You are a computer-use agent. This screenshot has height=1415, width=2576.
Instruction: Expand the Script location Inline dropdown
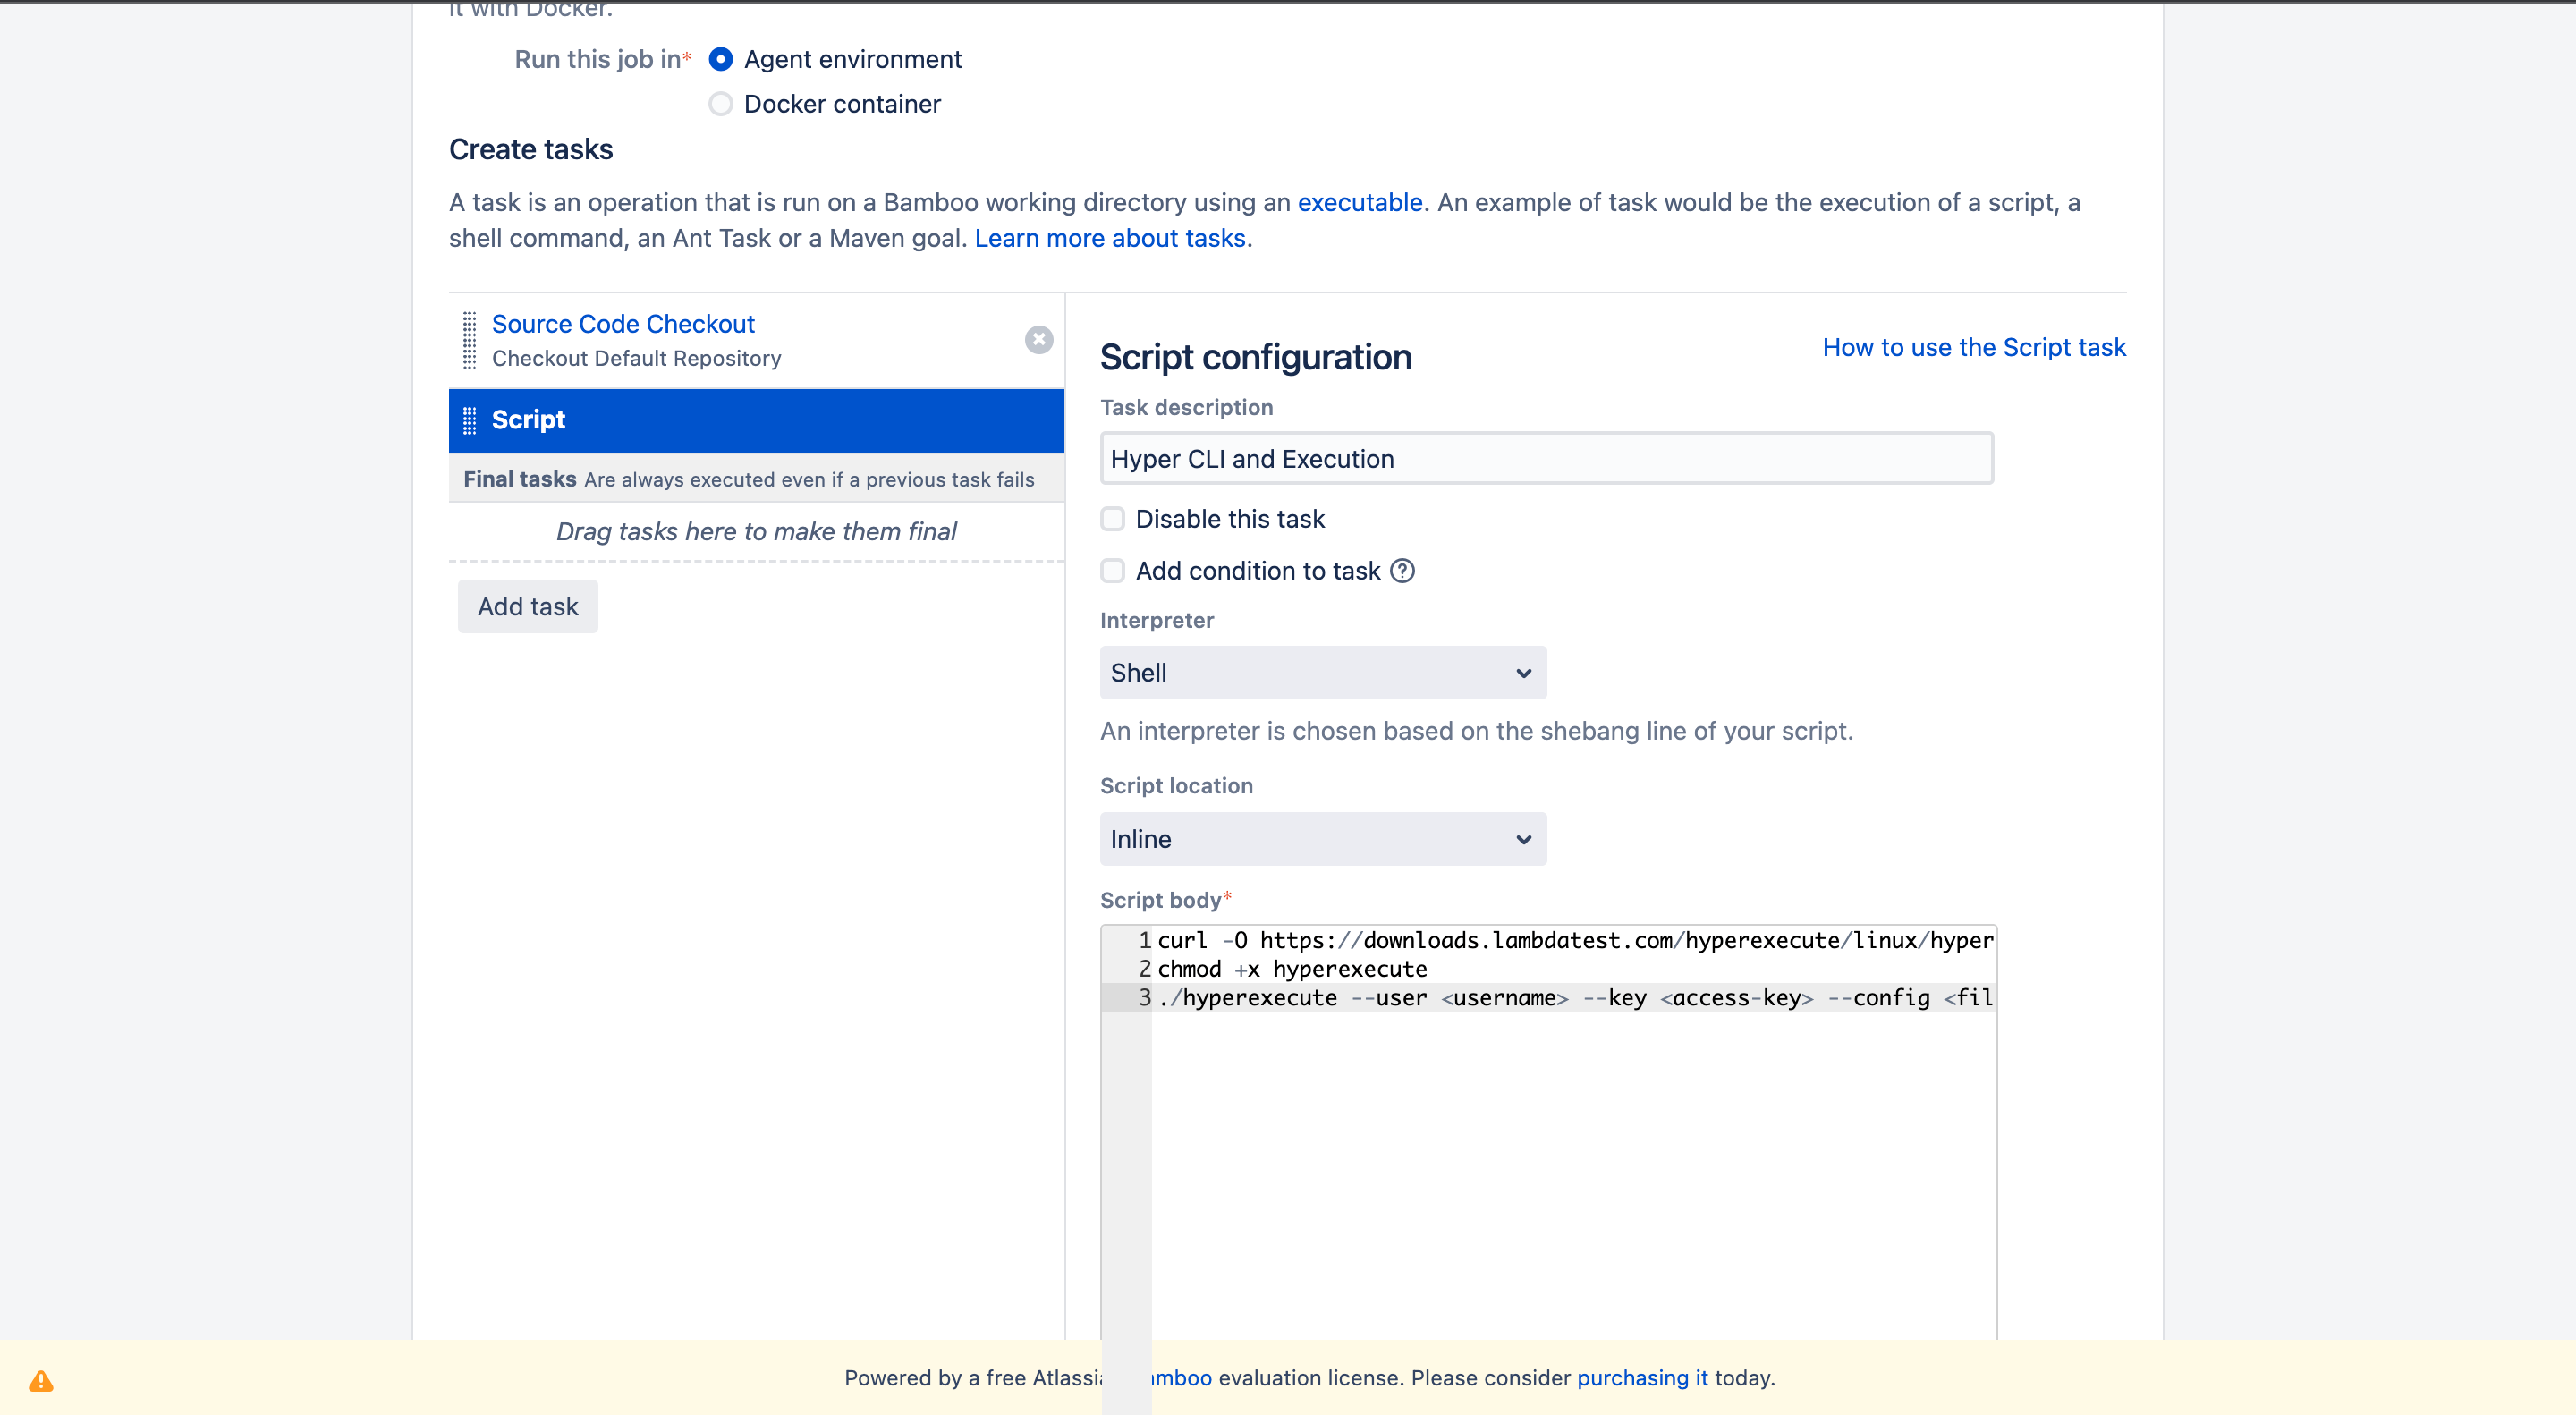[x=1322, y=839]
